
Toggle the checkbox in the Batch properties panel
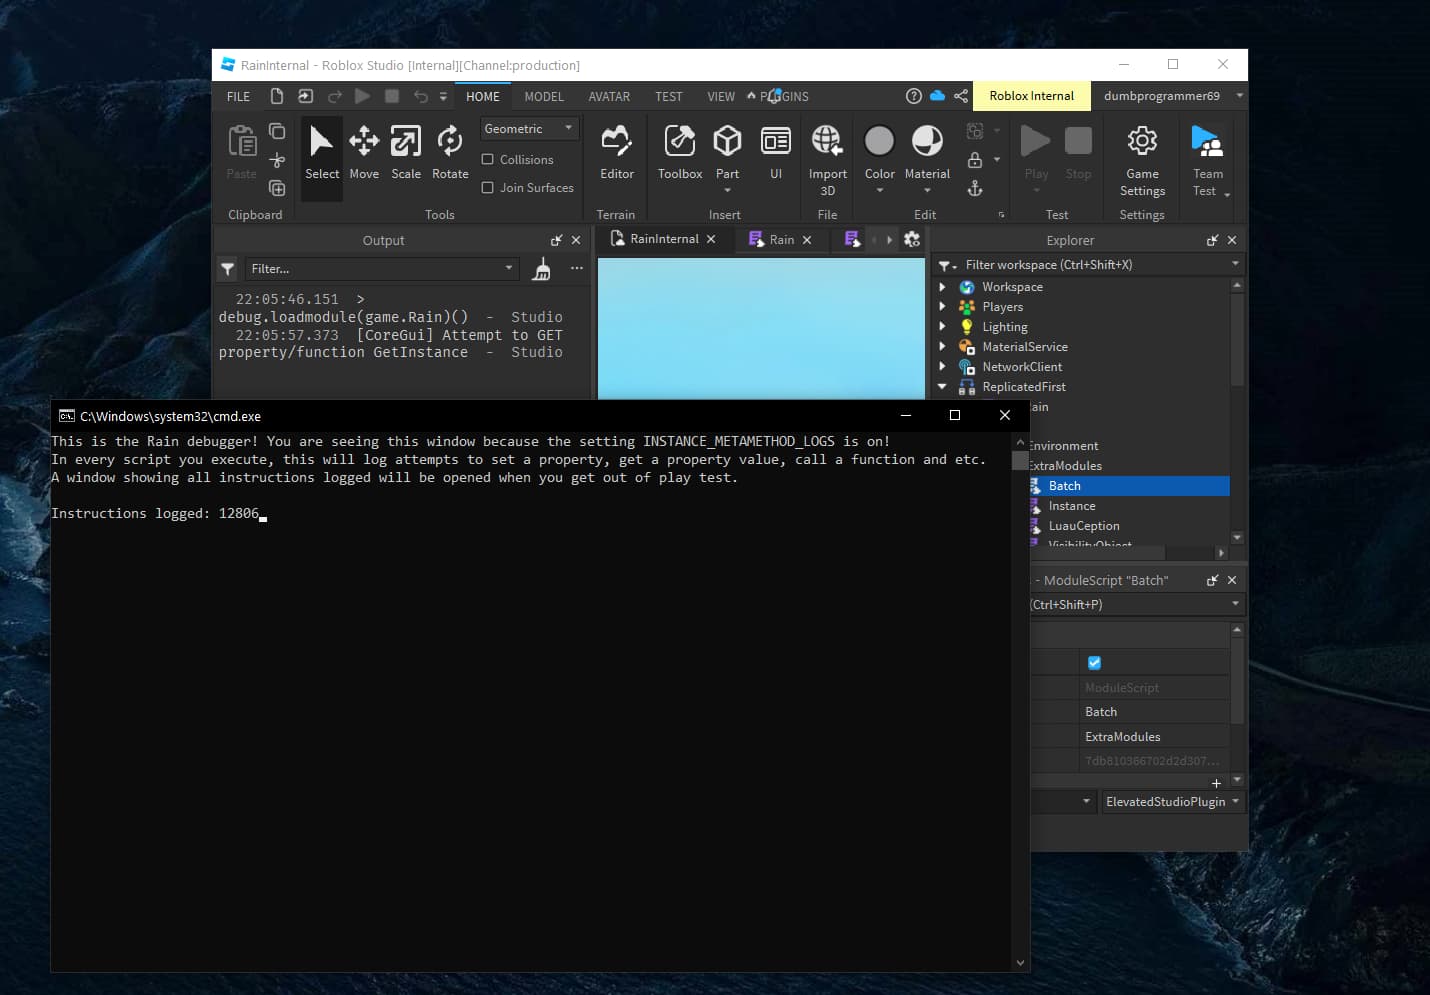1094,662
